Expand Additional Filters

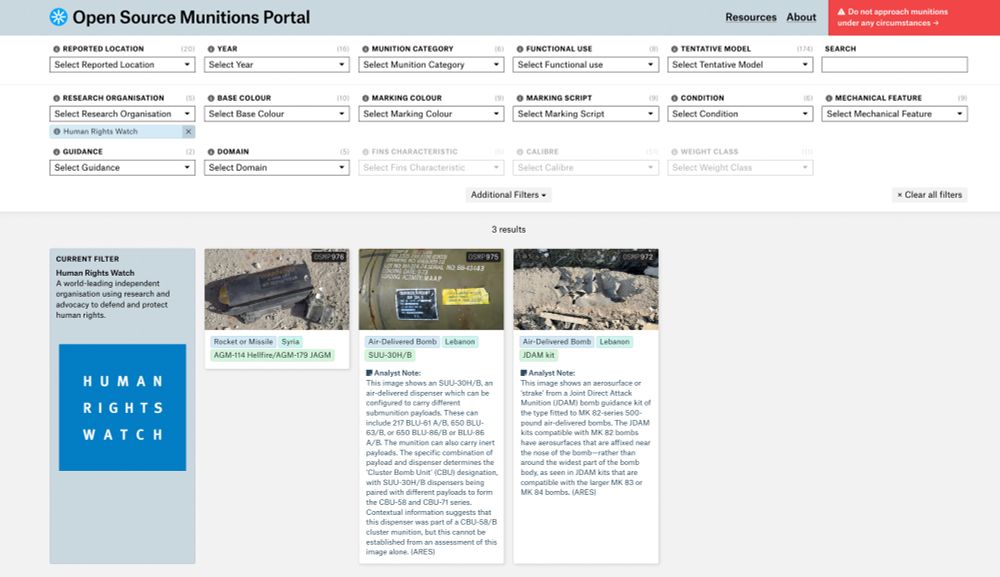(x=508, y=194)
